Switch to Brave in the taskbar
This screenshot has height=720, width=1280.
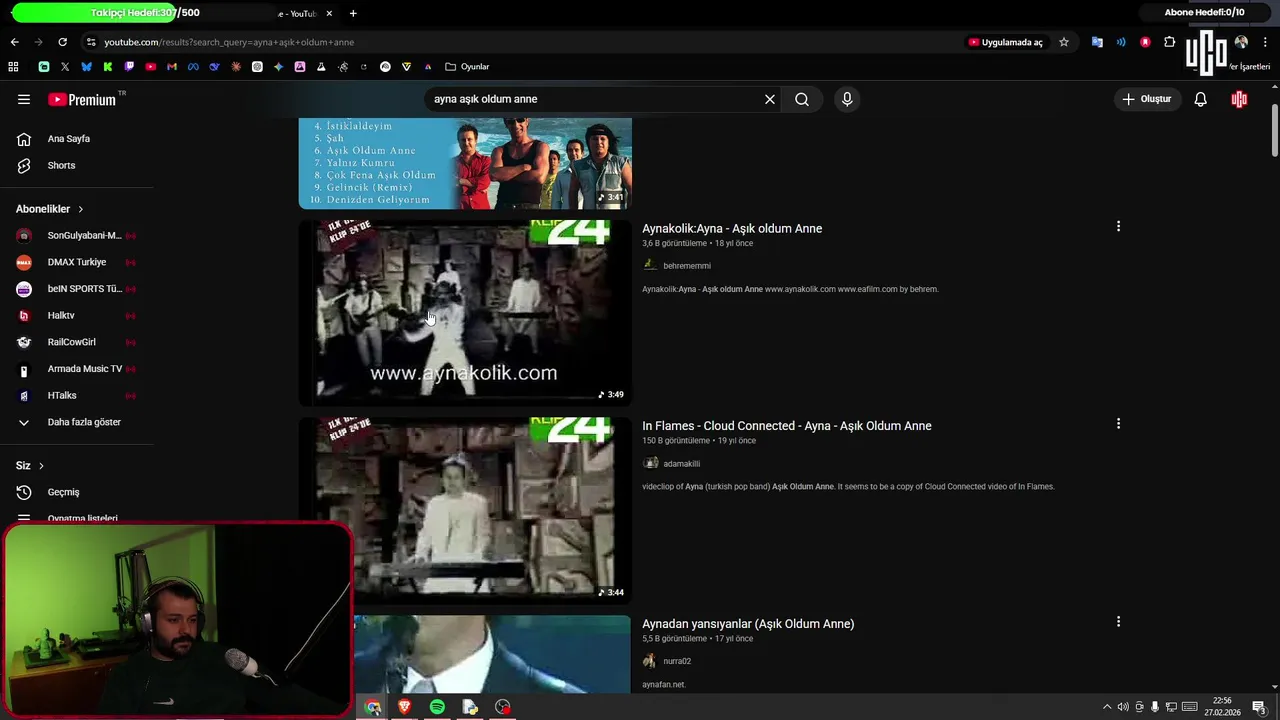click(x=404, y=707)
